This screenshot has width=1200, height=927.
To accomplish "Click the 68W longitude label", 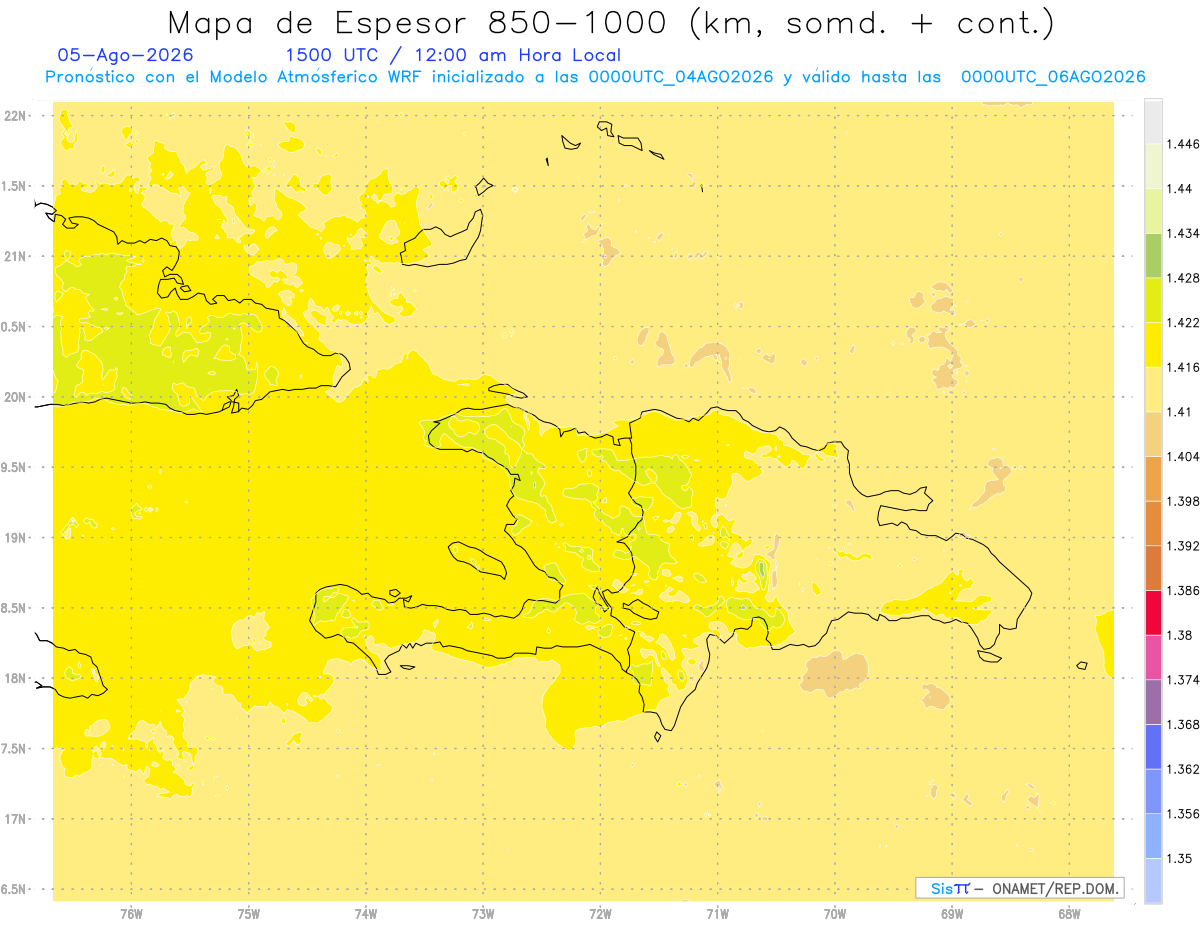I will click(x=1069, y=914).
